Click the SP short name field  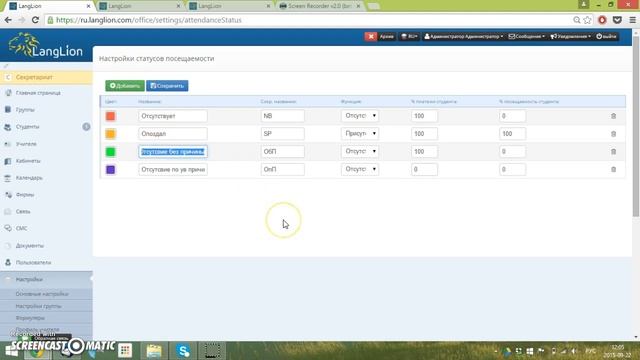282,133
